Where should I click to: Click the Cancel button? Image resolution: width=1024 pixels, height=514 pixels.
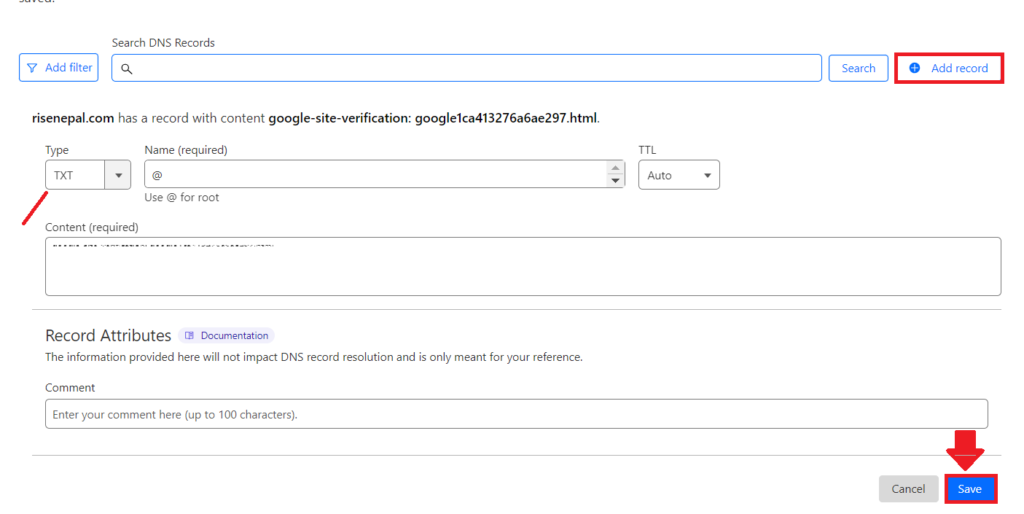point(908,489)
